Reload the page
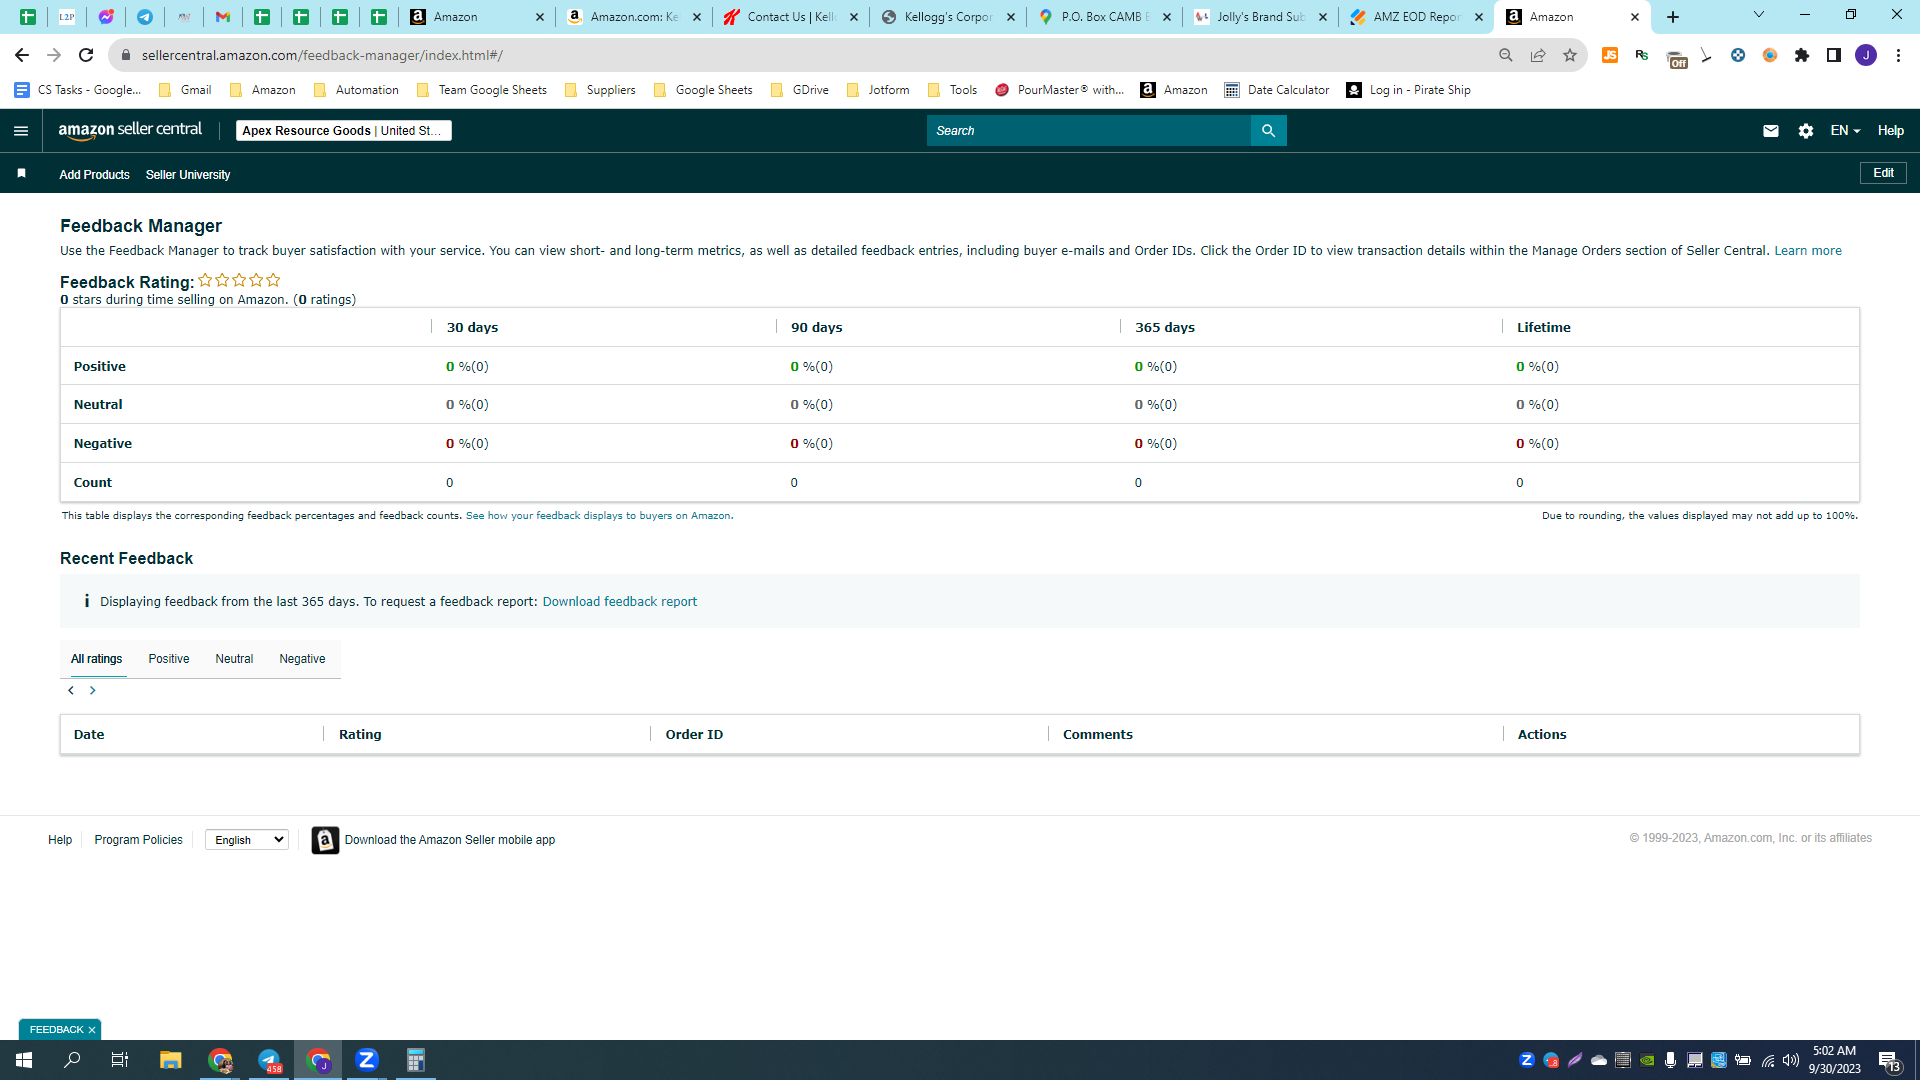This screenshot has height=1080, width=1920. [x=86, y=55]
